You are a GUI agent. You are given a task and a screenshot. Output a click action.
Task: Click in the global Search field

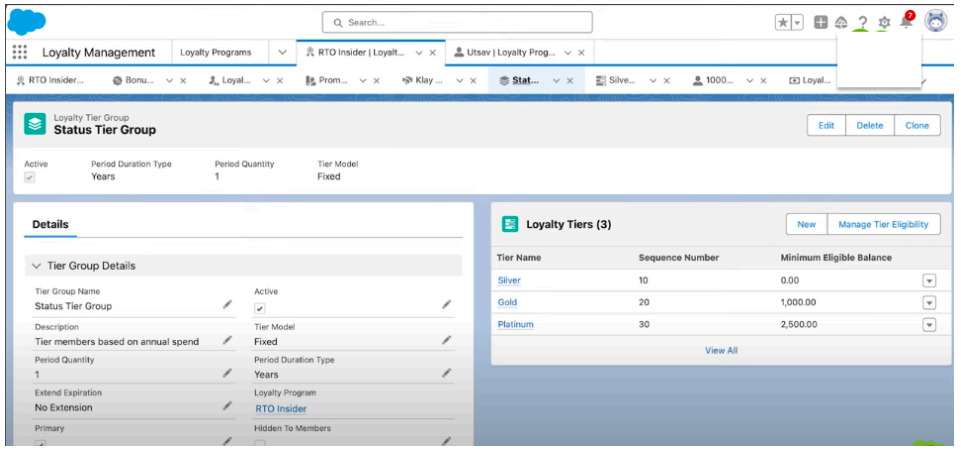[x=457, y=22]
